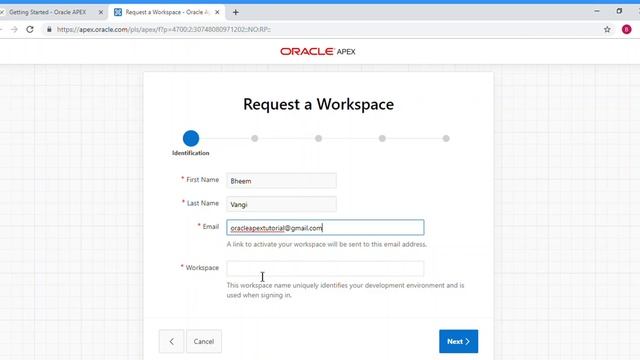Open the user profile avatar
The image size is (640, 360).
[627, 29]
